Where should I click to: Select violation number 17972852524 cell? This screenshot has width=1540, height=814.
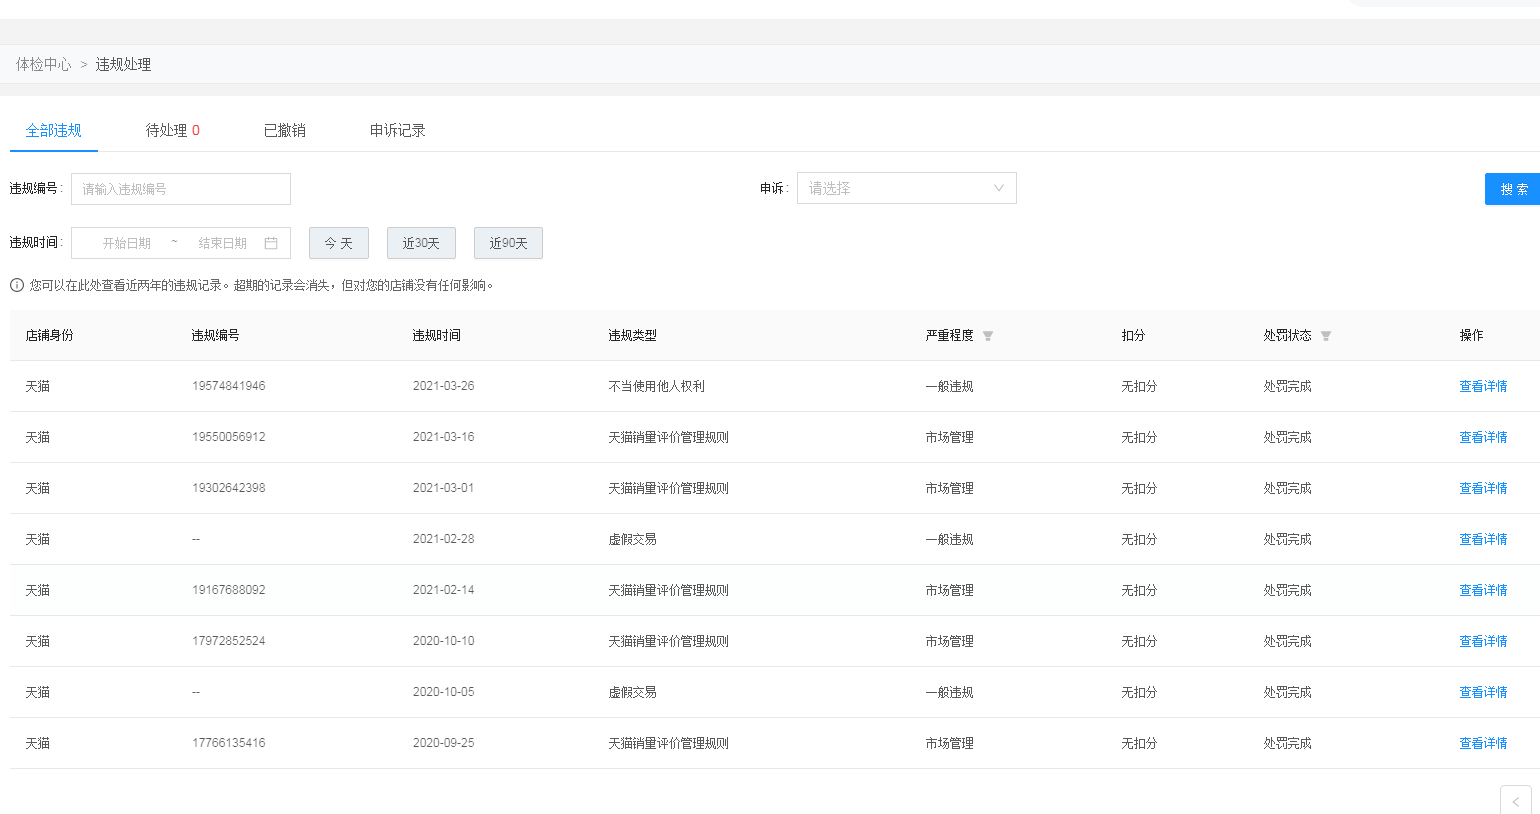[x=229, y=641]
